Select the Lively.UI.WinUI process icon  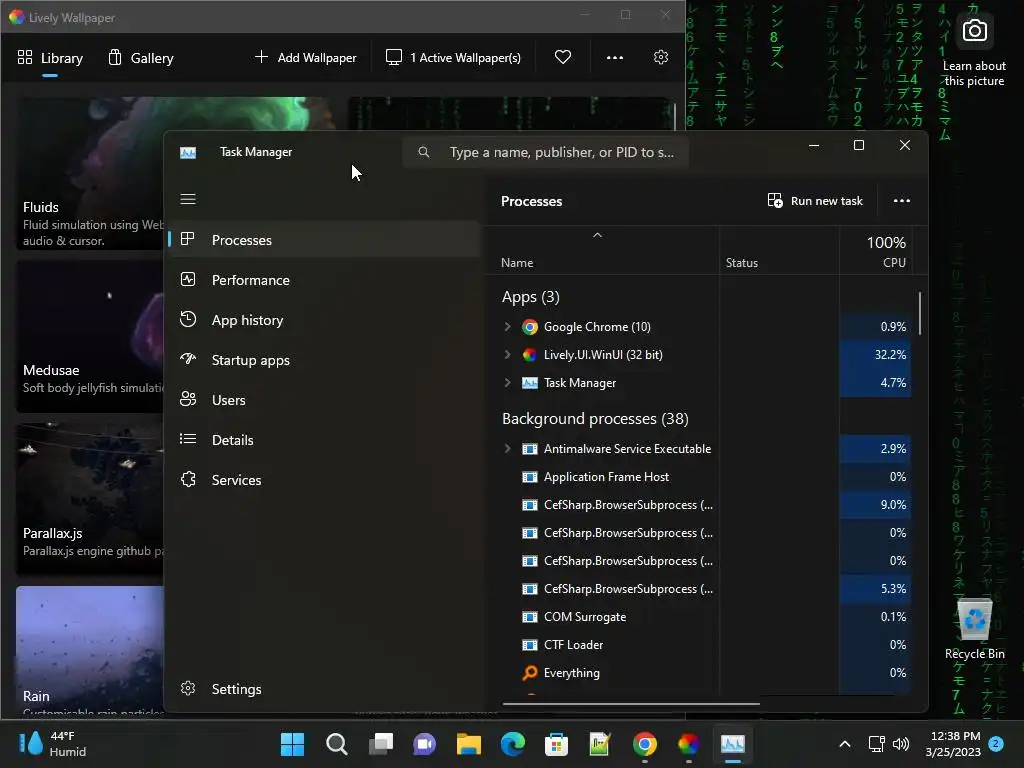530,355
